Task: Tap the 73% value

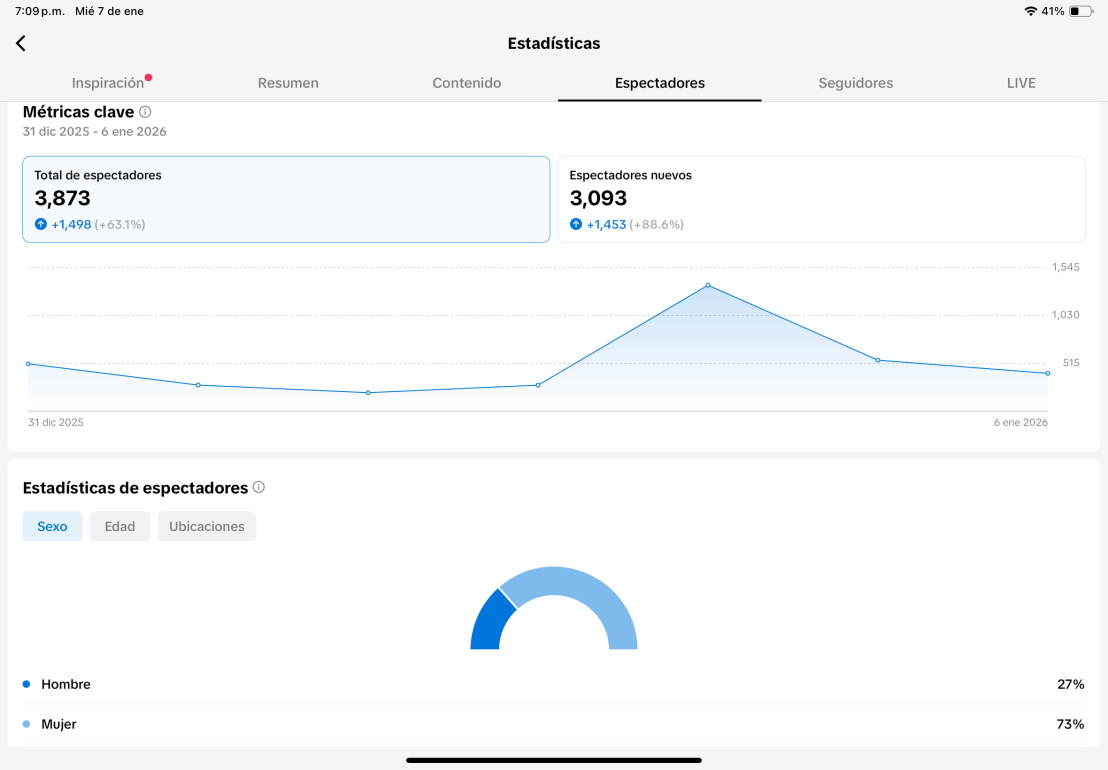Action: pos(1071,724)
